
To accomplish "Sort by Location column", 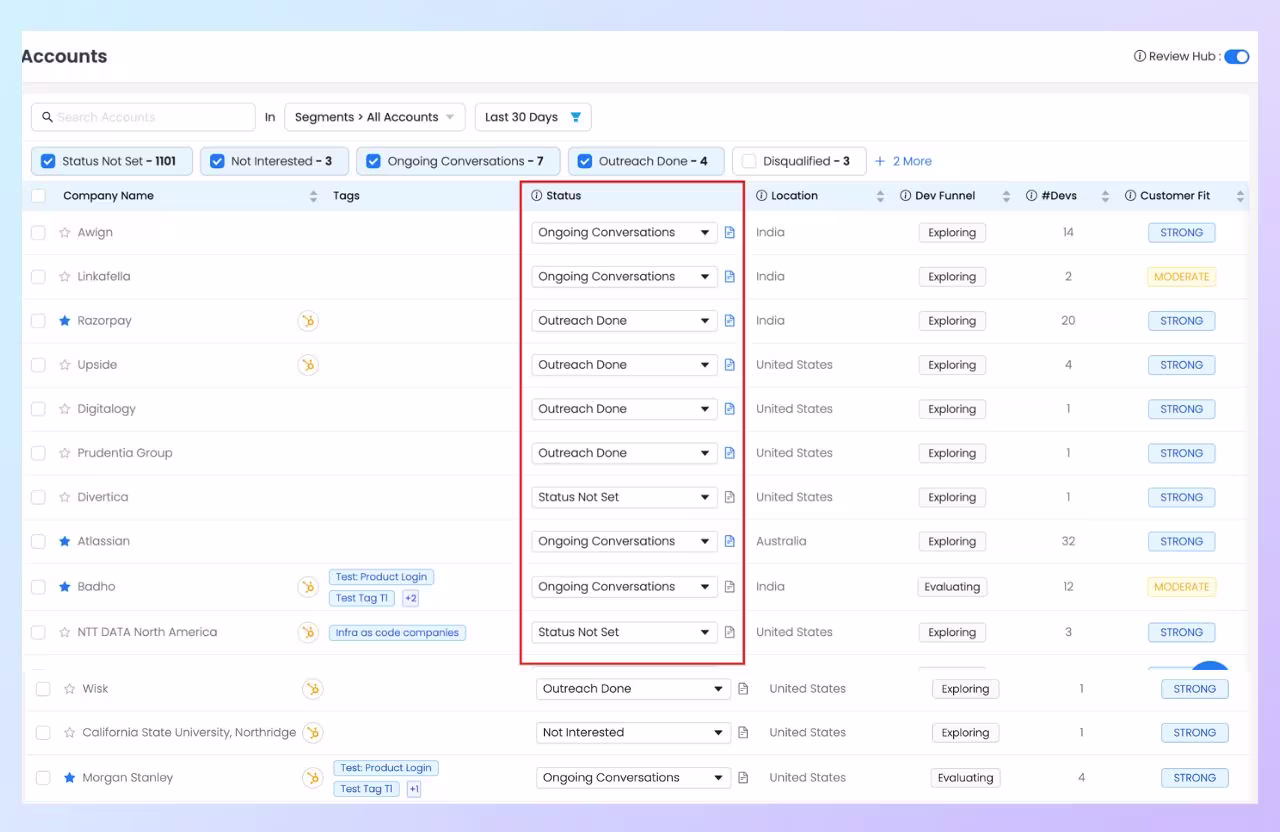I will (x=880, y=197).
